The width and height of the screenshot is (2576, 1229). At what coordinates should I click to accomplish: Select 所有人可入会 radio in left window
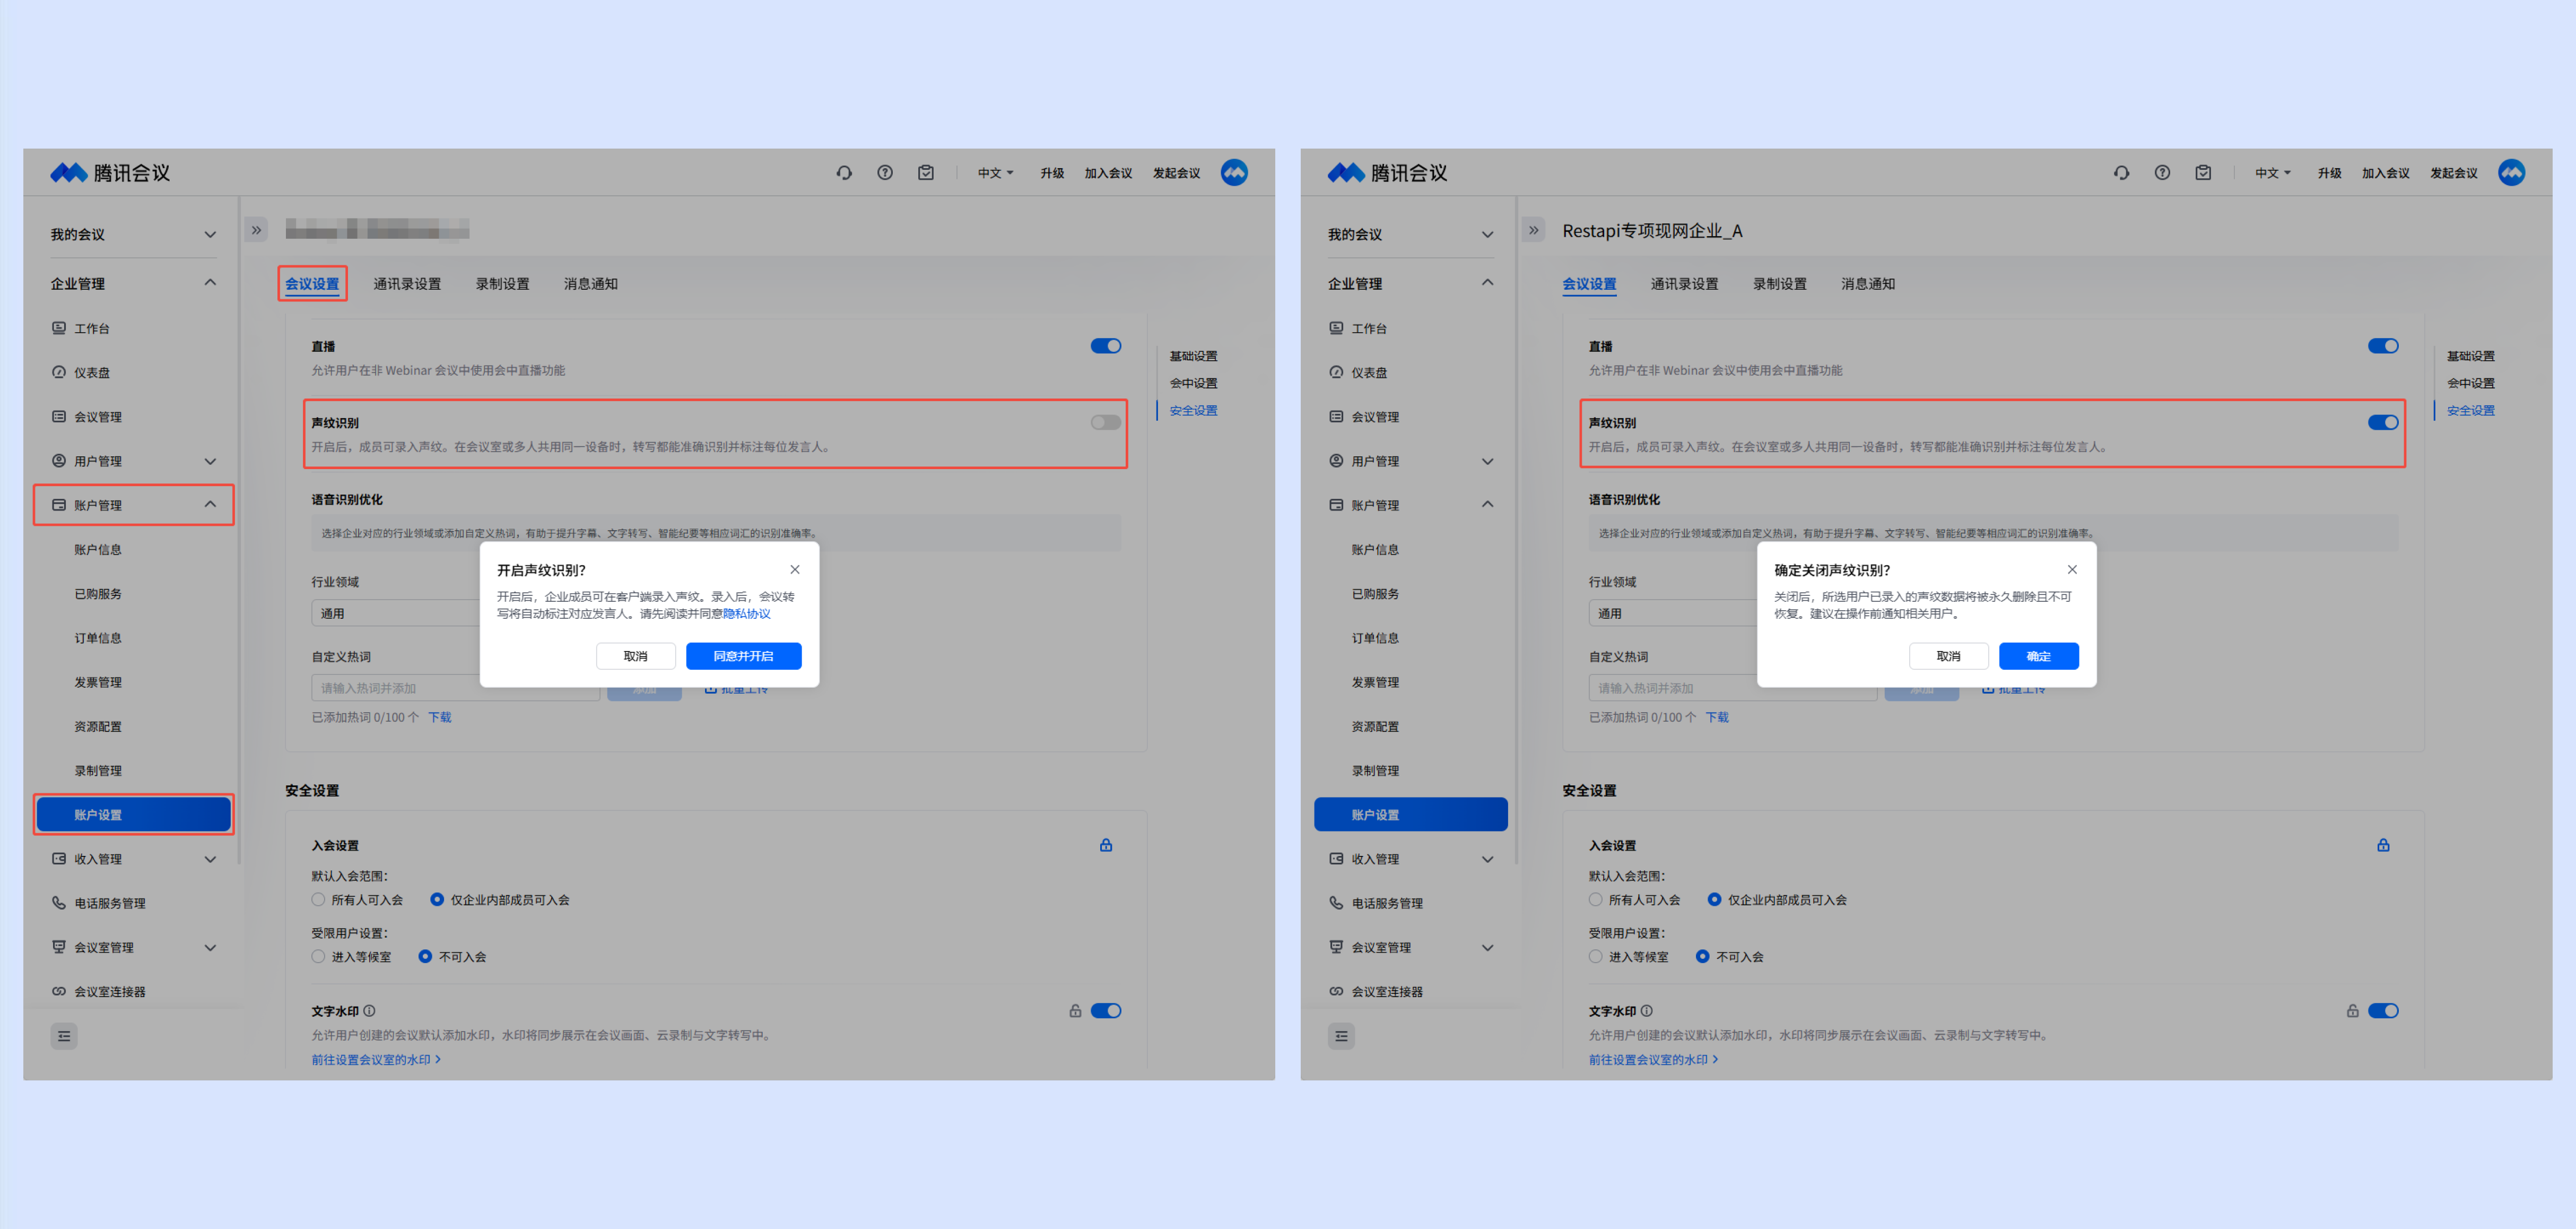coord(318,900)
